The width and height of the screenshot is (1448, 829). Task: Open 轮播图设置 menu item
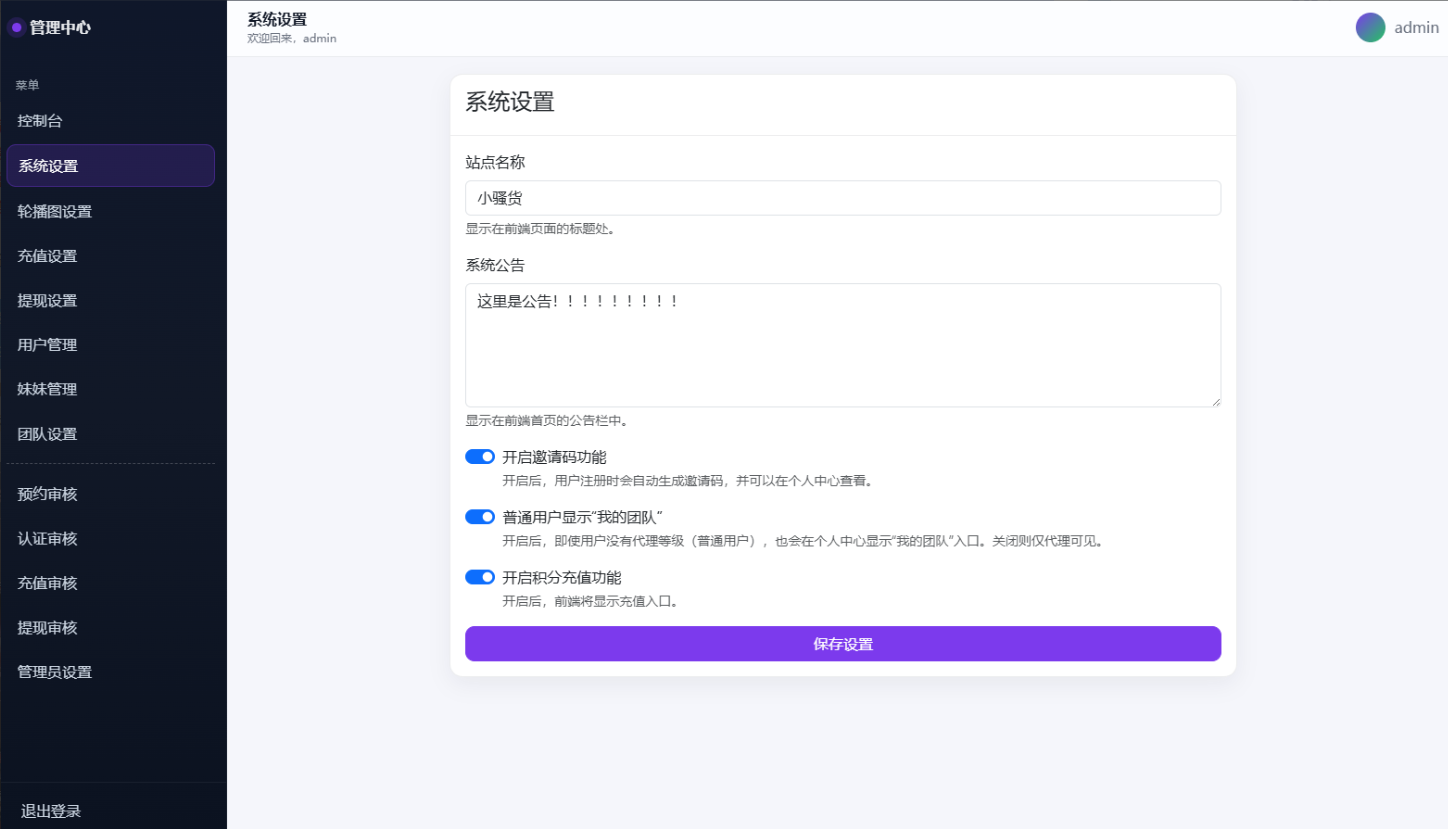coord(111,212)
